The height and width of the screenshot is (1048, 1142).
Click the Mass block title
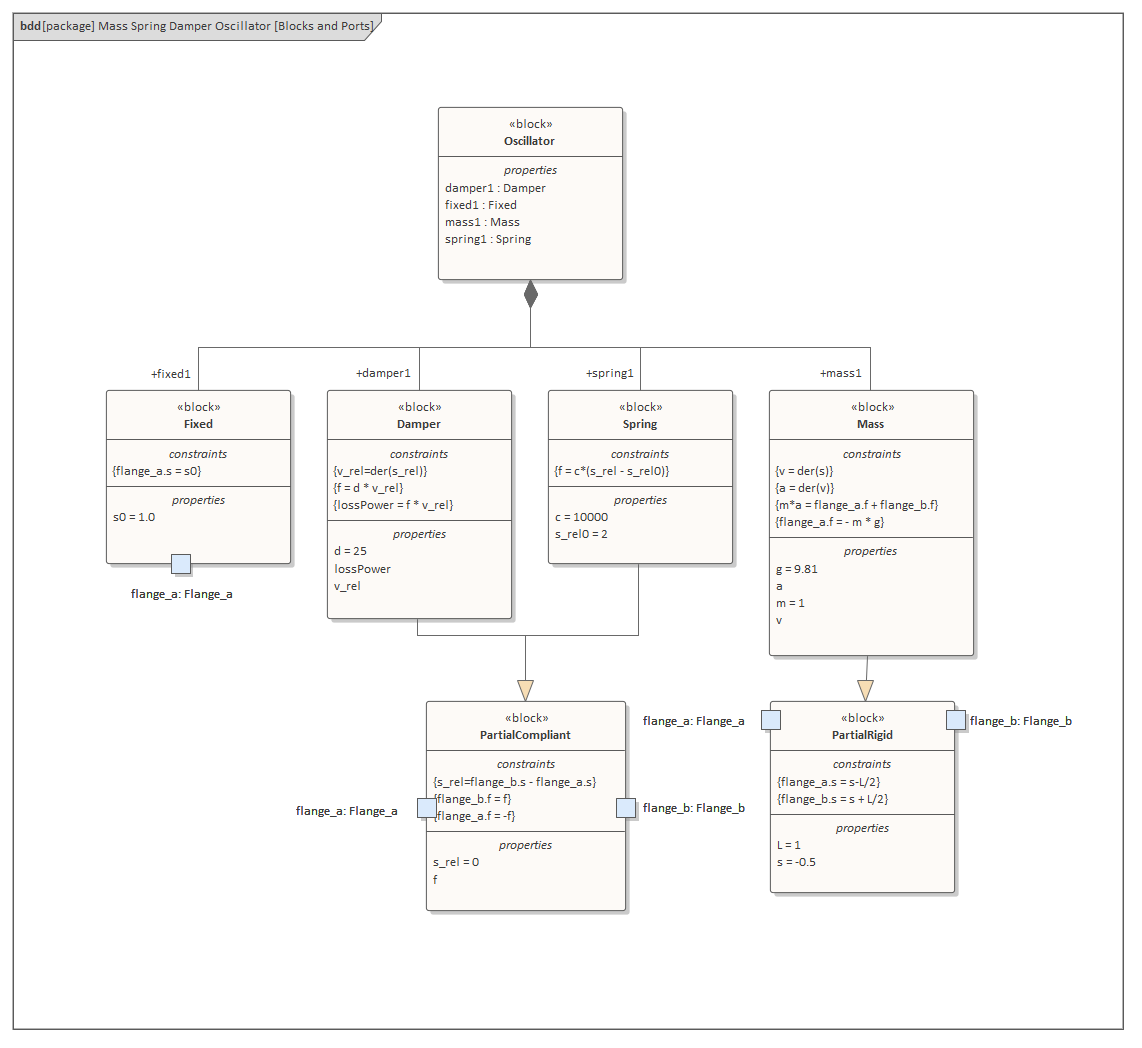870,424
